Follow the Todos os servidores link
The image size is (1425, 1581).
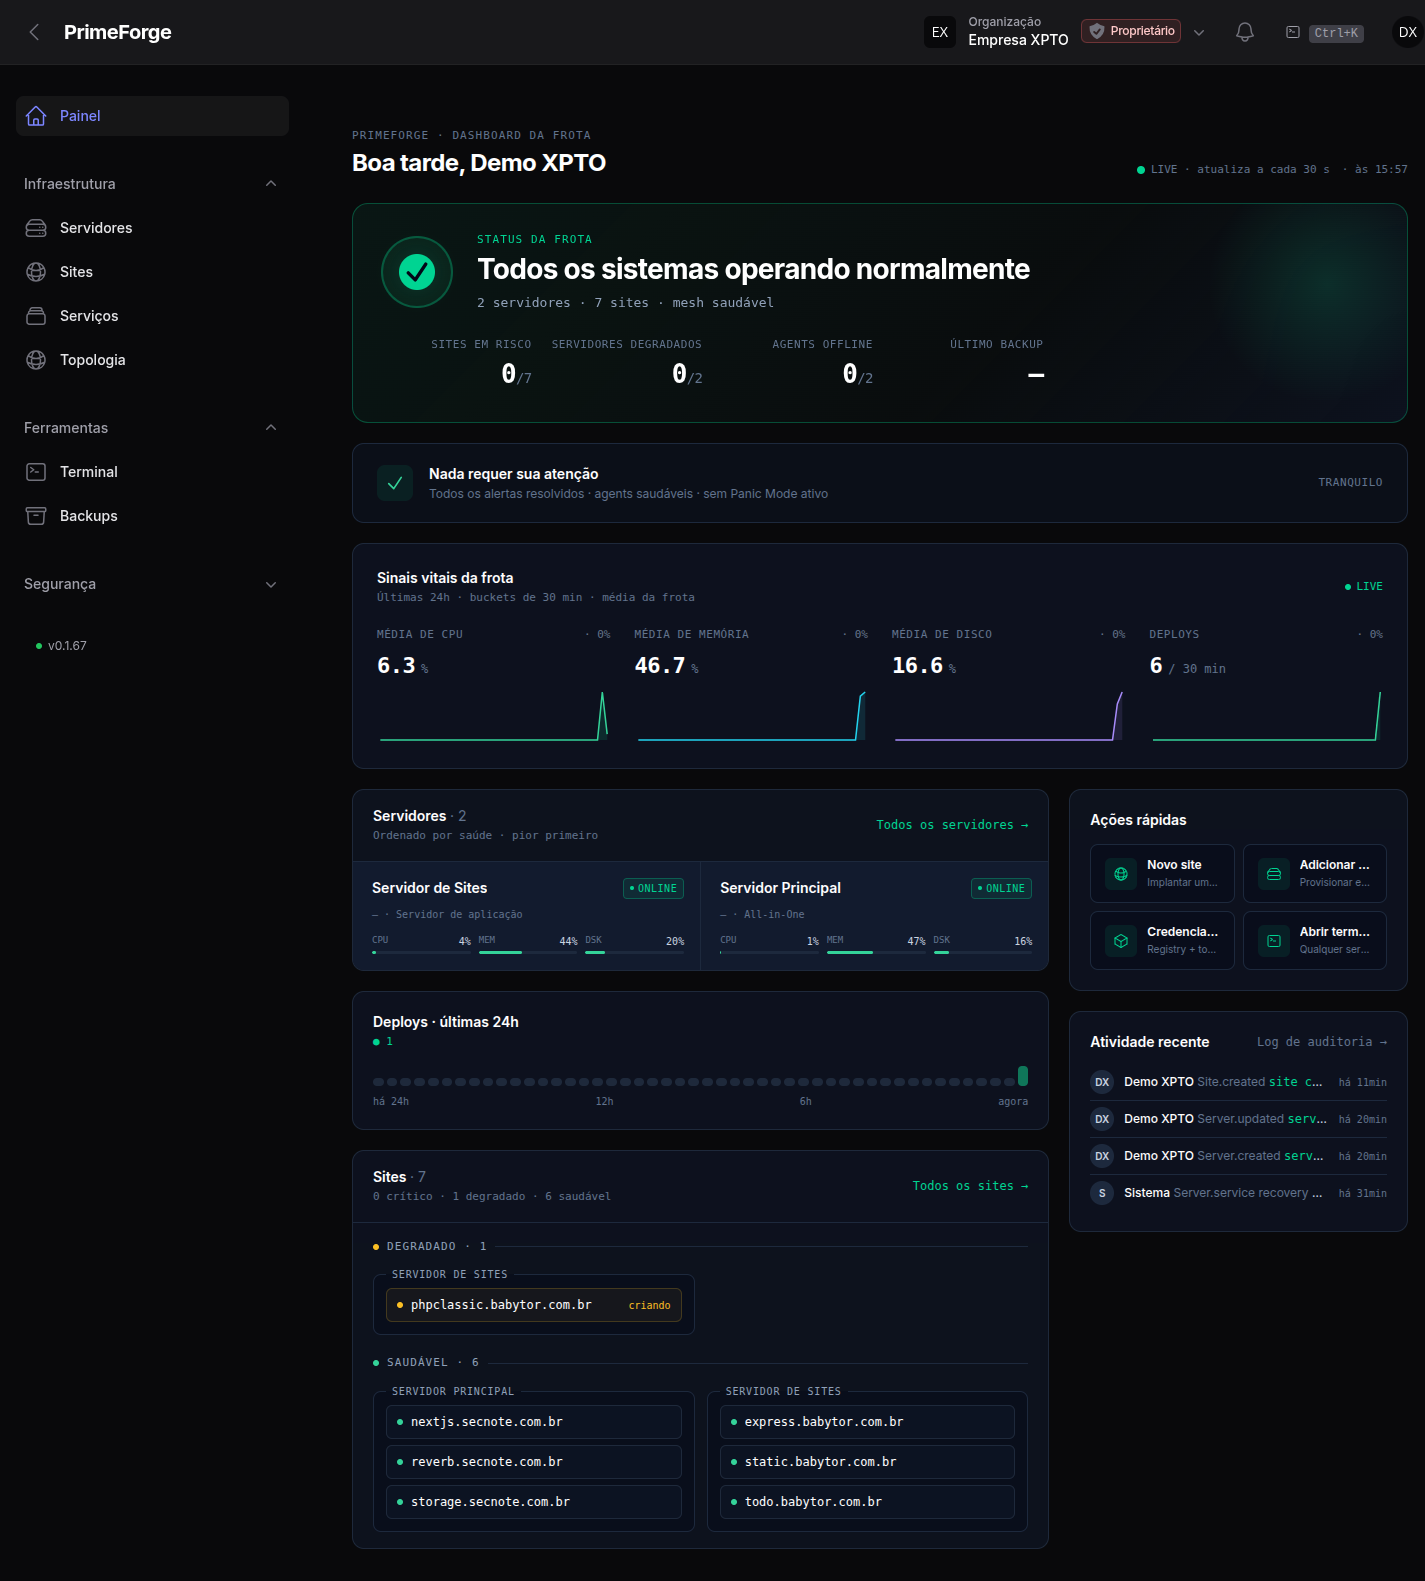(x=952, y=825)
